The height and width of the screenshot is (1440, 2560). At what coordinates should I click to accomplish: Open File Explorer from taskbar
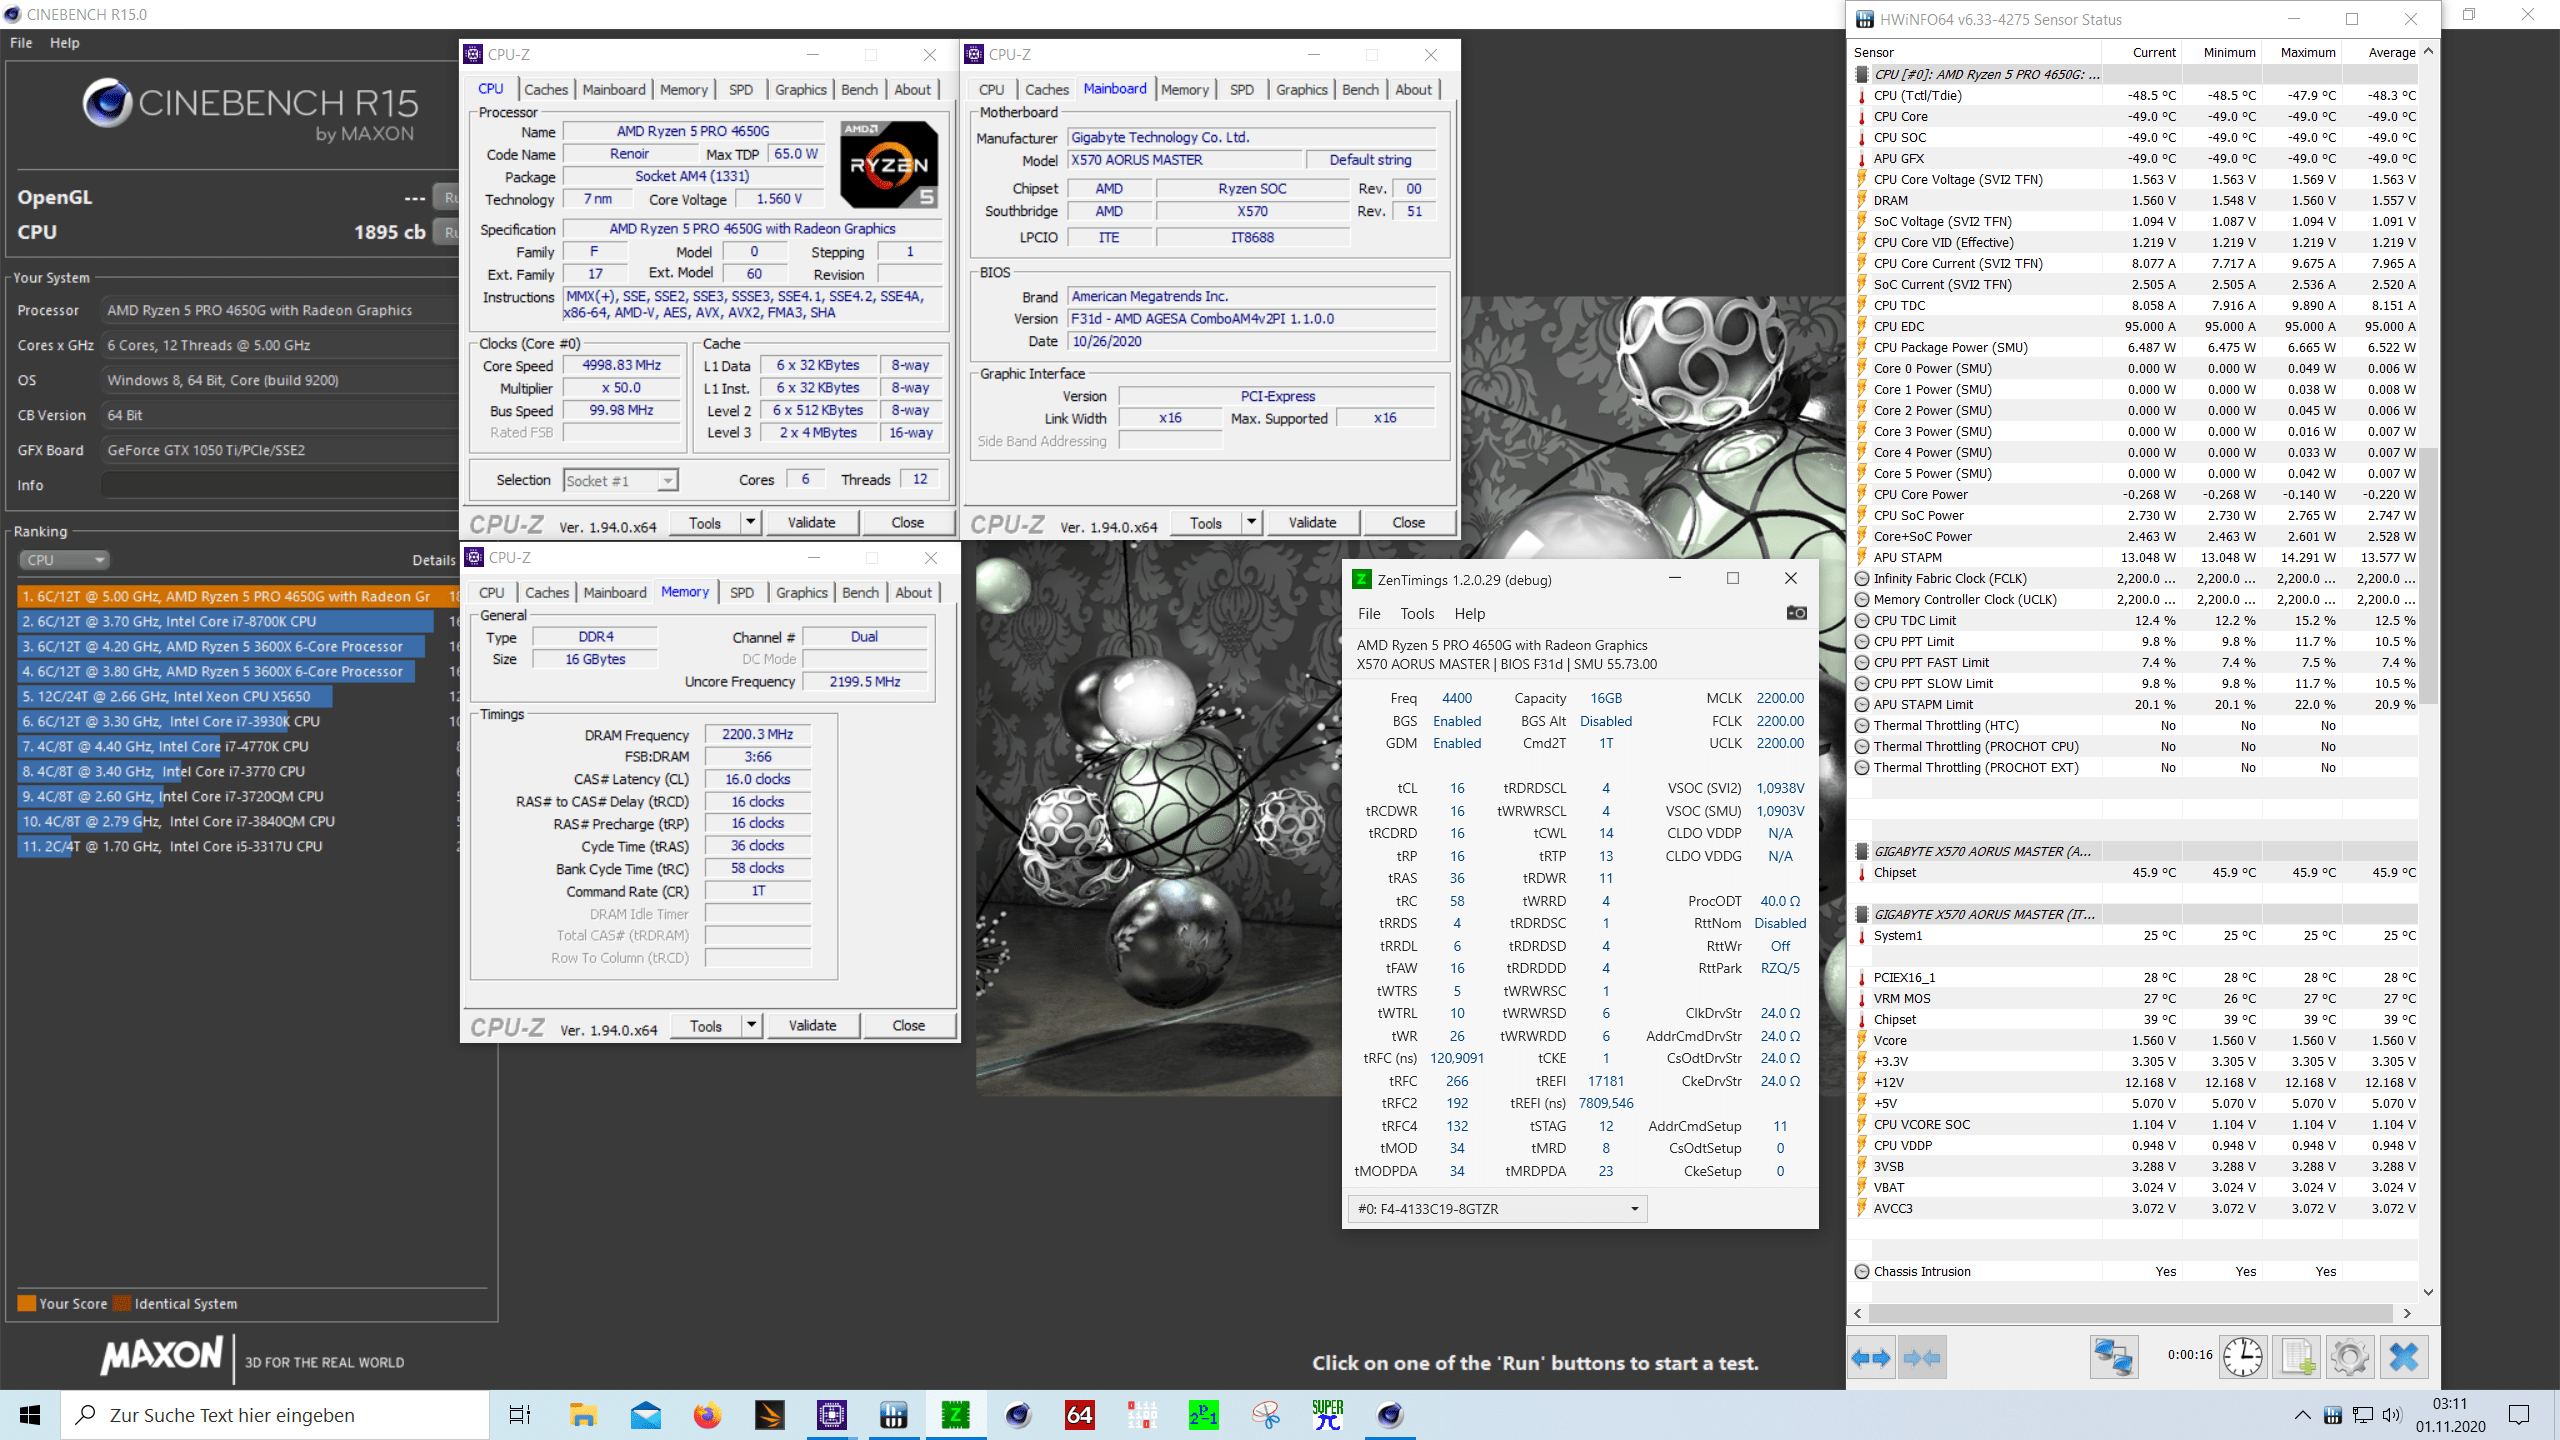click(x=583, y=1415)
